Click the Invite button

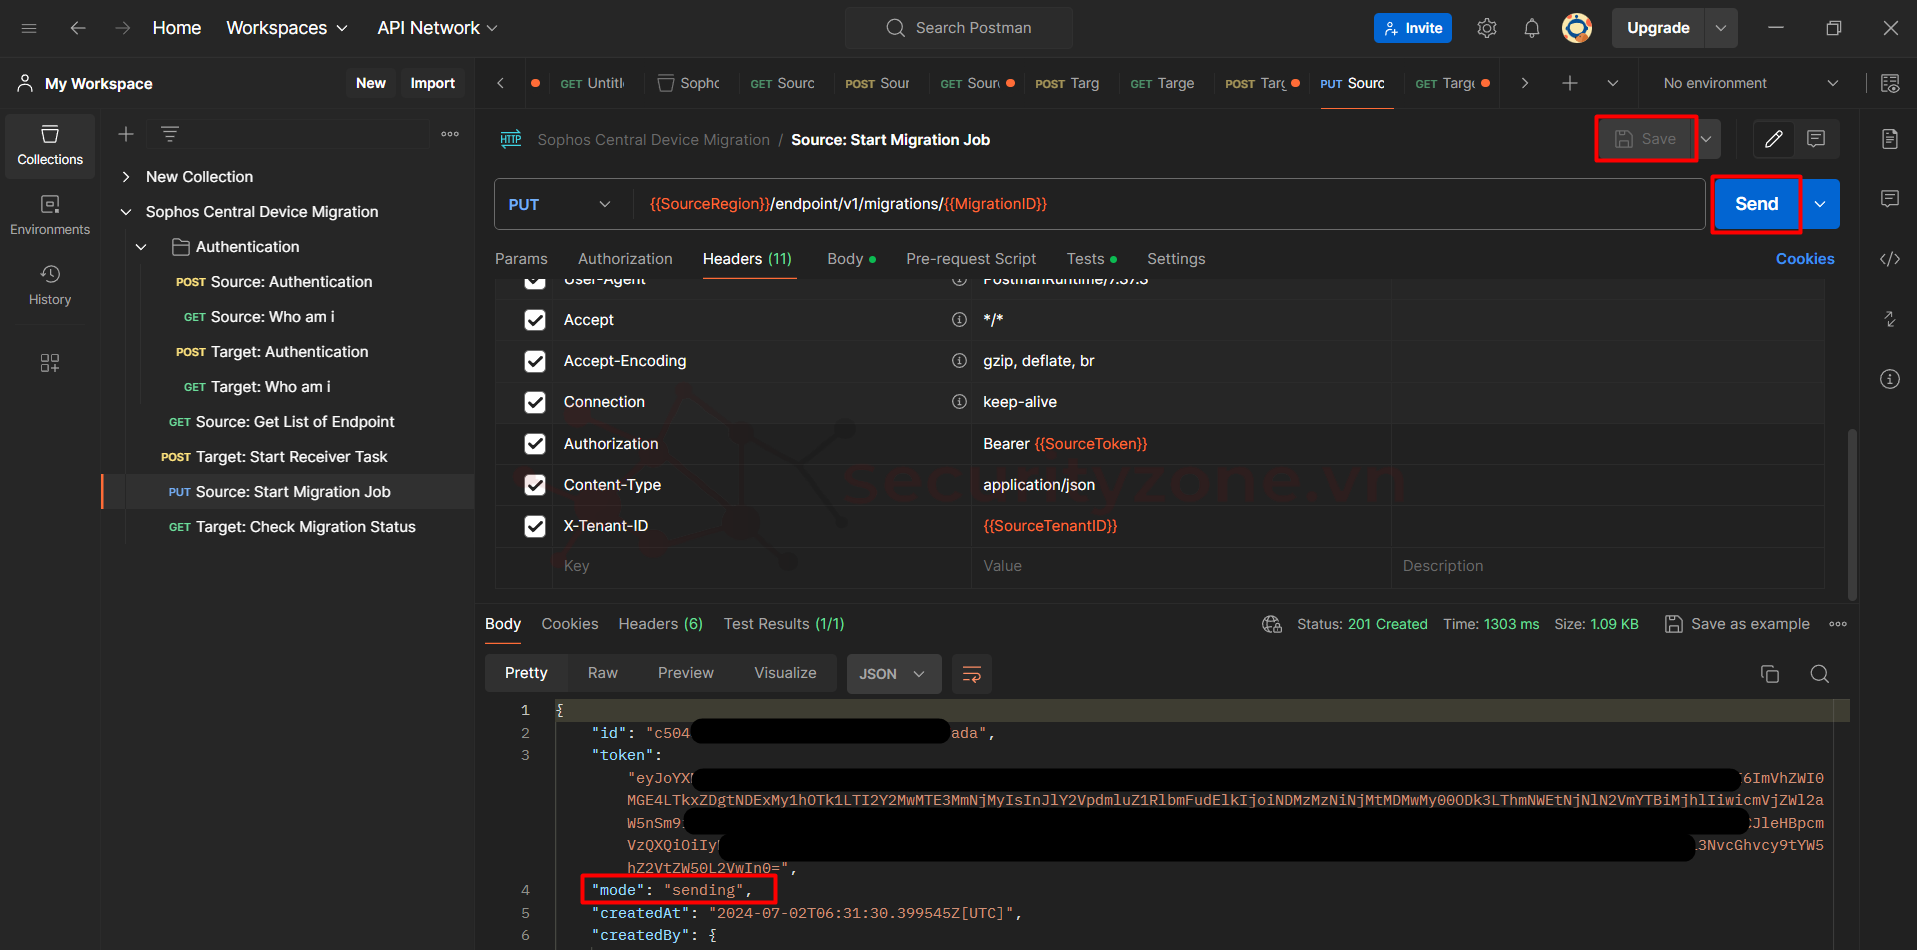[1412, 28]
